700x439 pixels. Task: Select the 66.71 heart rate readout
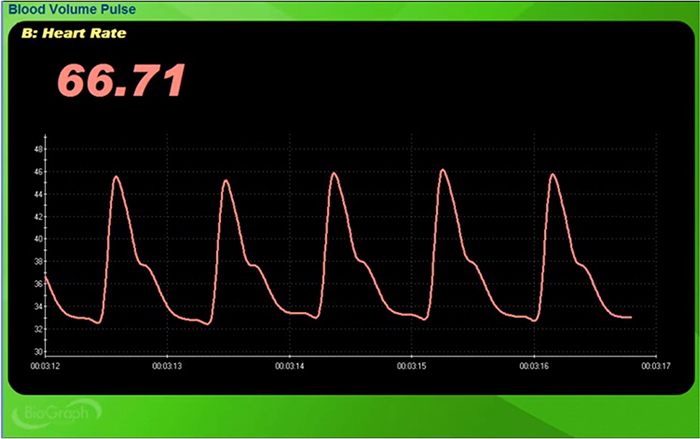tap(122, 81)
